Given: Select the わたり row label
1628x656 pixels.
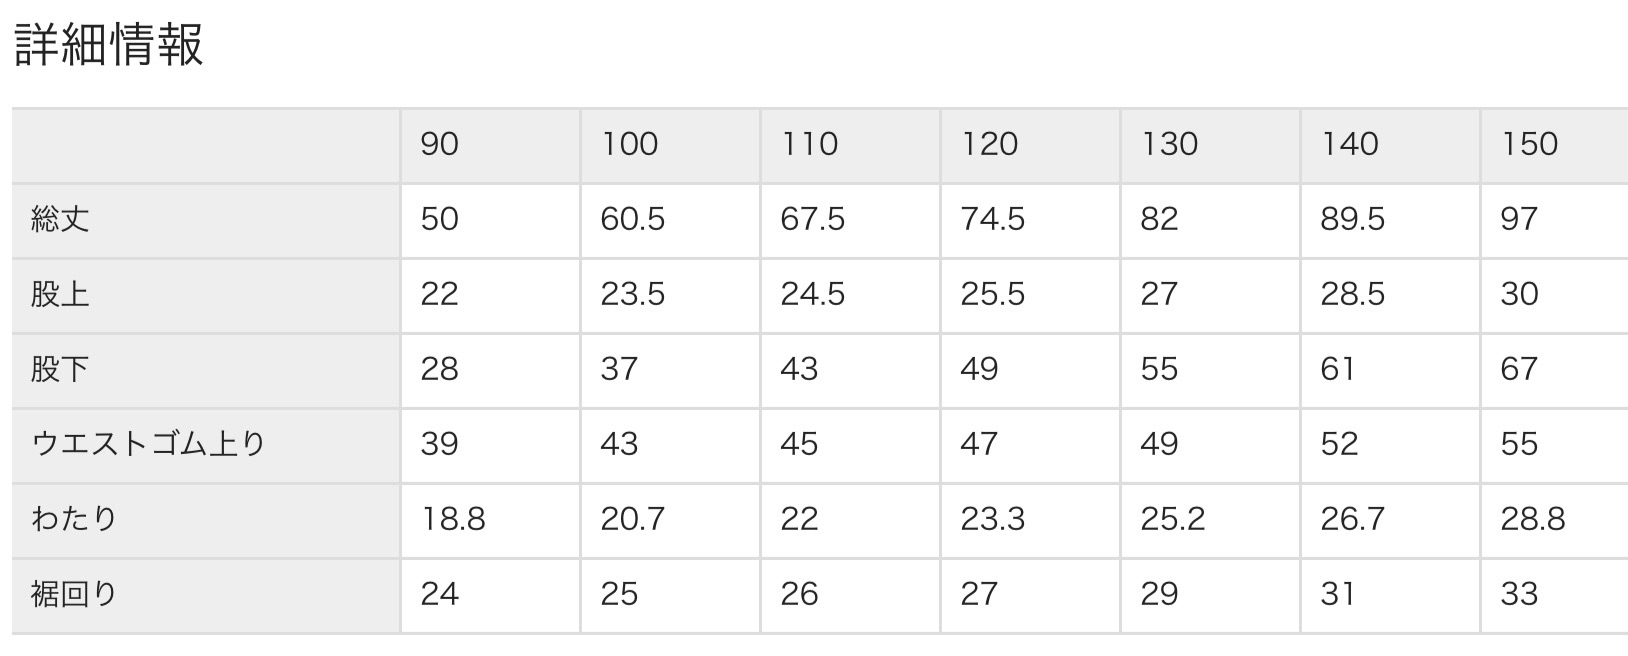Looking at the screenshot, I should pyautogui.click(x=74, y=519).
